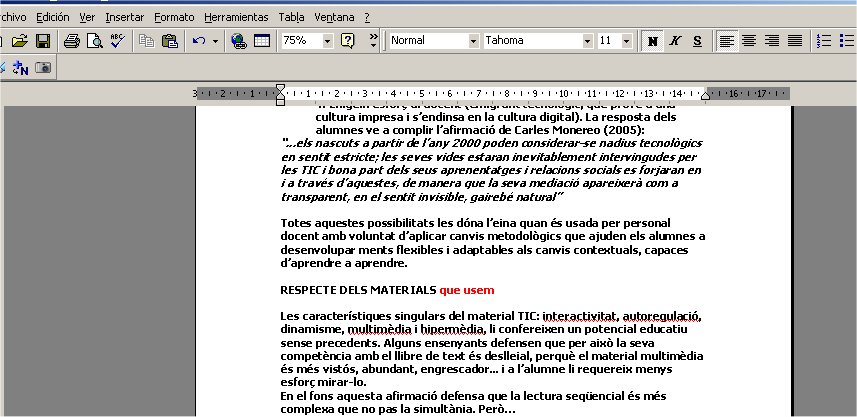This screenshot has width=857, height=417.
Task: Expand the toolbar options chevron
Action: [373, 41]
